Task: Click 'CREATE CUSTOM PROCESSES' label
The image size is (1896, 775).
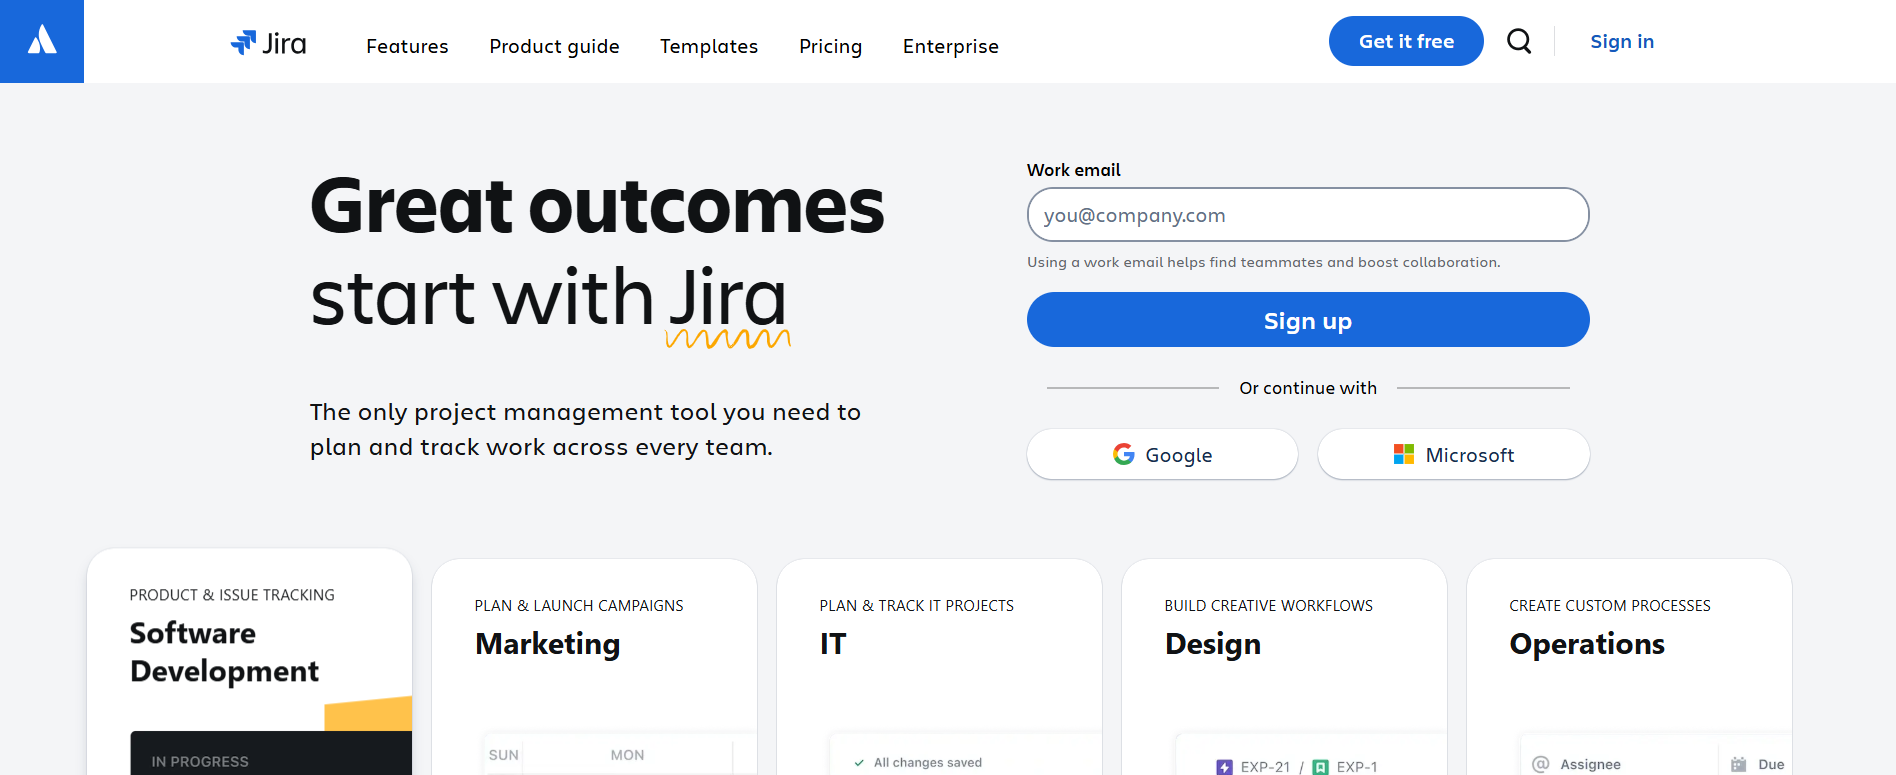Action: pyautogui.click(x=1610, y=606)
